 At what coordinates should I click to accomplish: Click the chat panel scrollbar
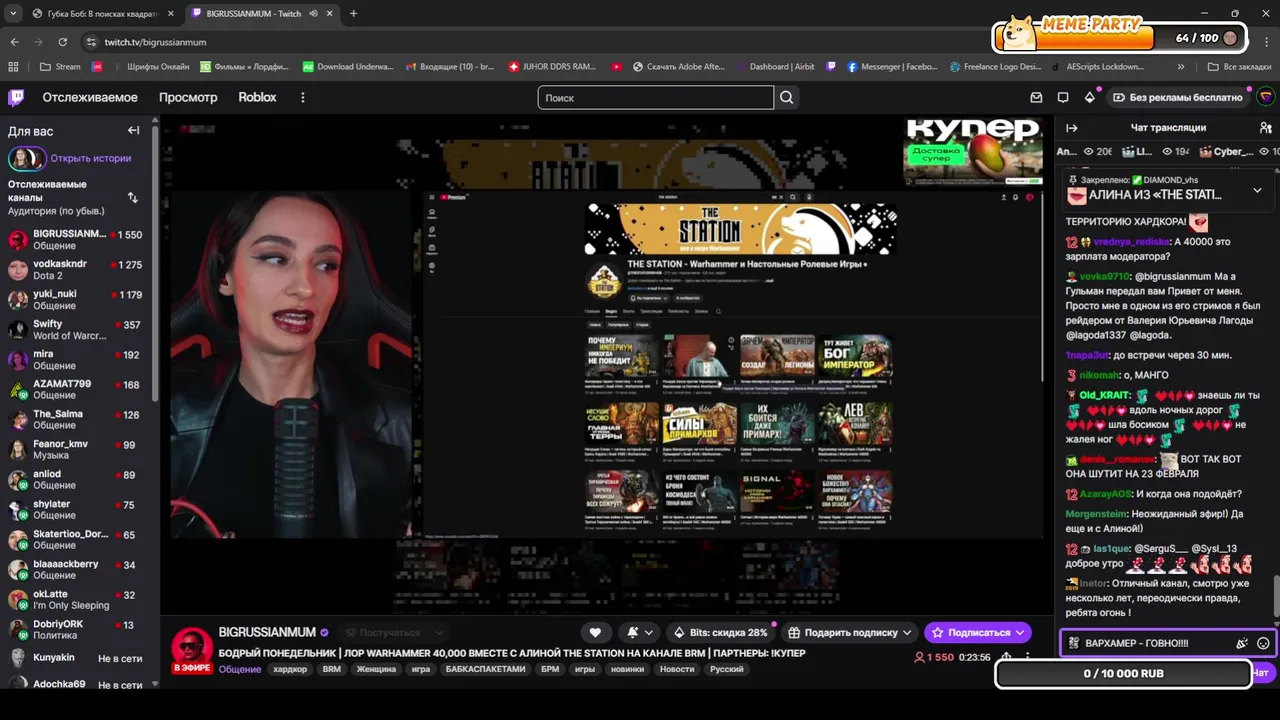pos(1276,595)
